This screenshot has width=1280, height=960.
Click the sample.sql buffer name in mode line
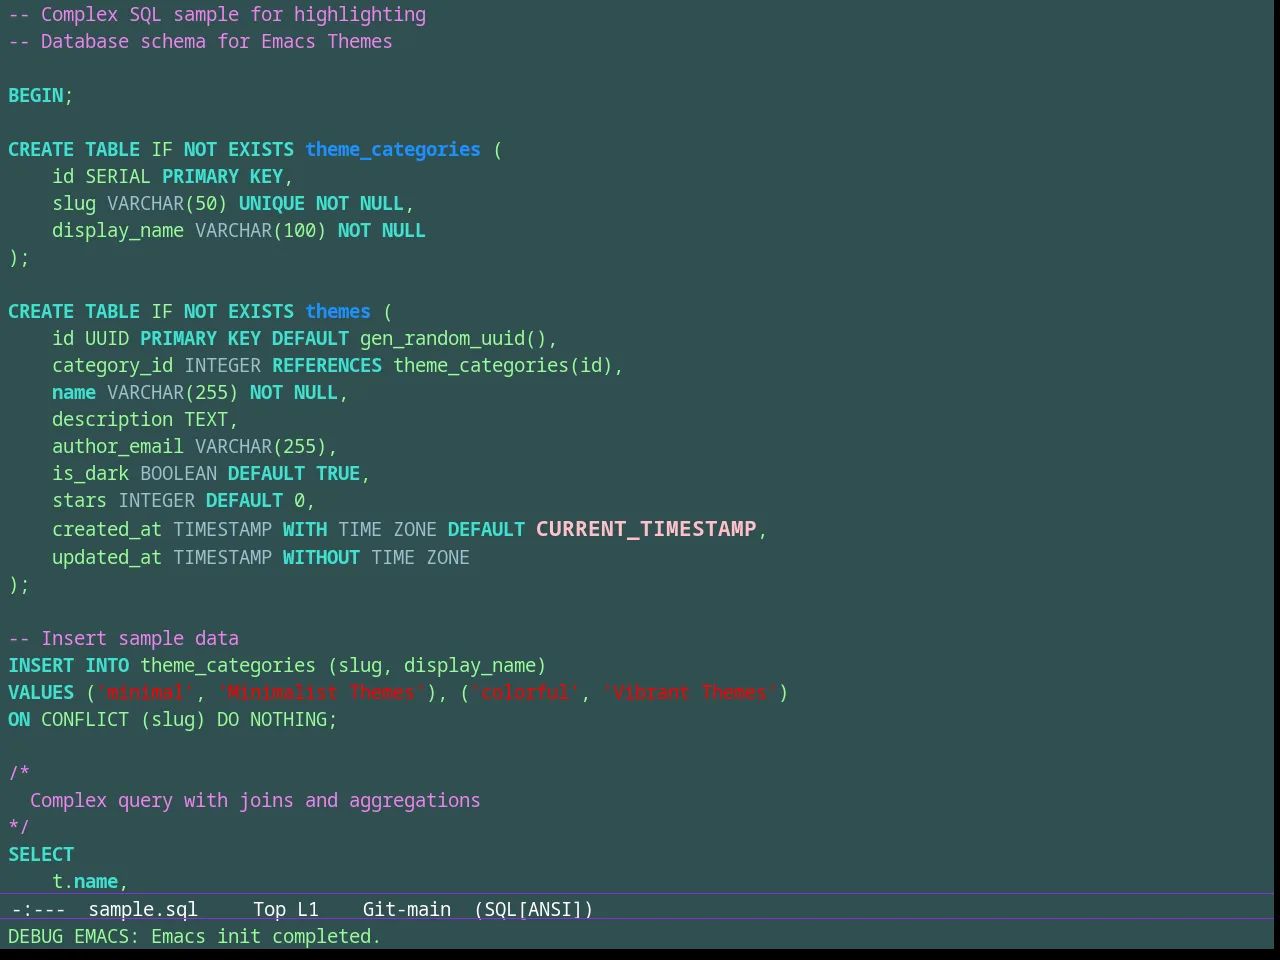(143, 909)
